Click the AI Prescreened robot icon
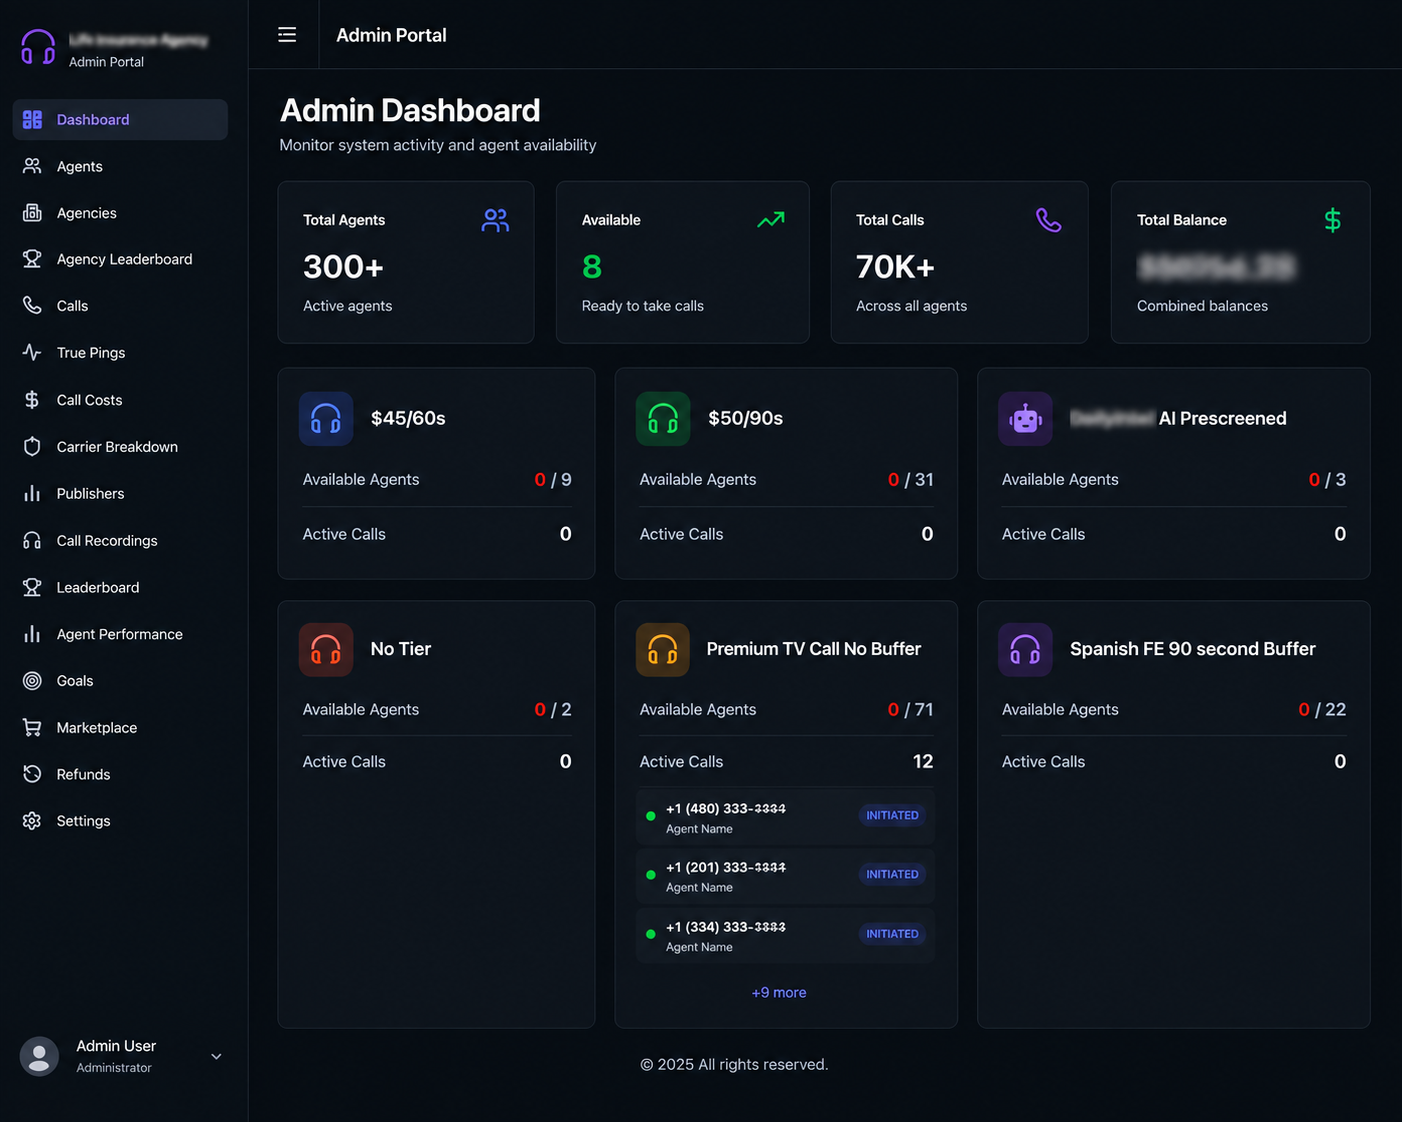1402x1122 pixels. pyautogui.click(x=1025, y=419)
